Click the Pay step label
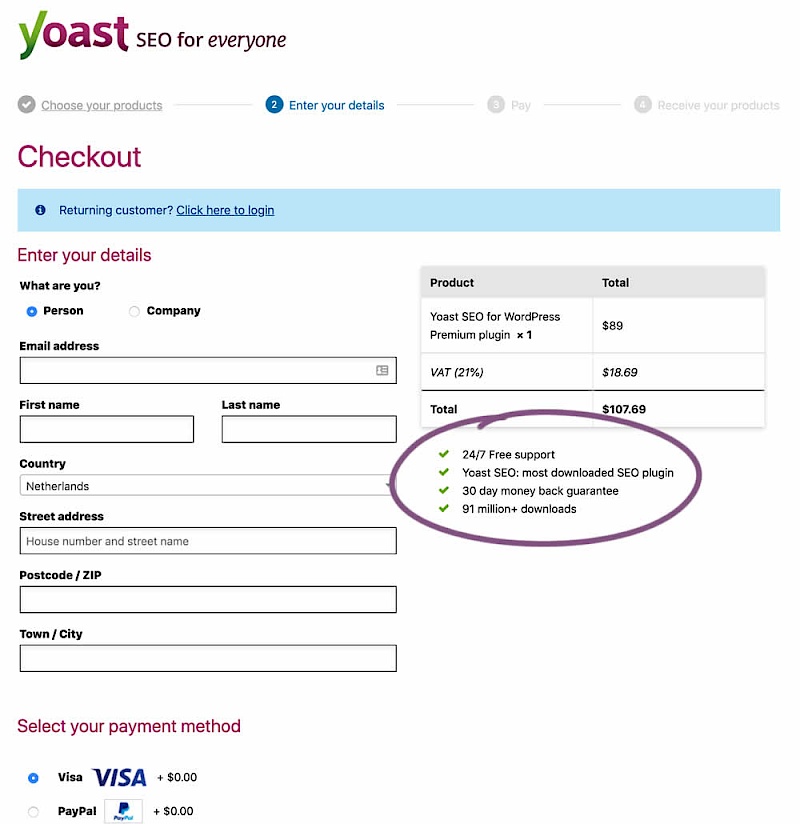The width and height of the screenshot is (800, 824). click(521, 105)
